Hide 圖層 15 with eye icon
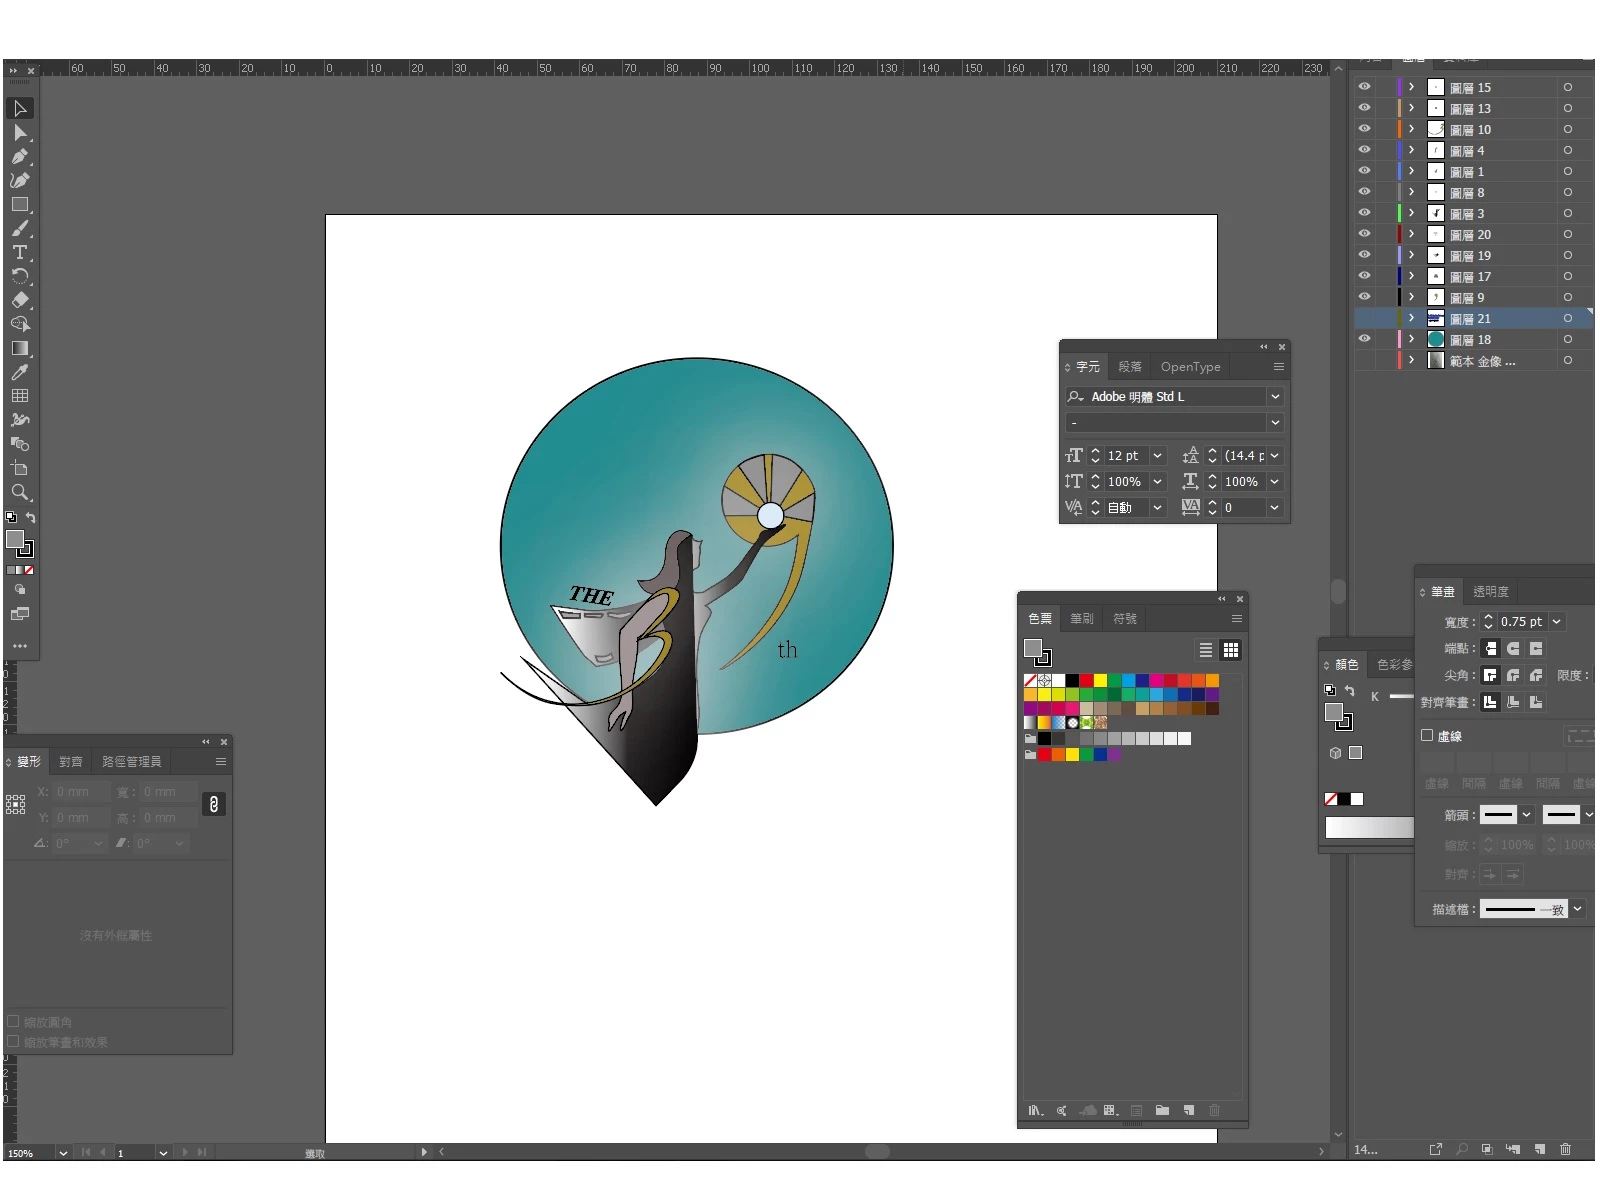The width and height of the screenshot is (1600, 1200). pos(1364,87)
